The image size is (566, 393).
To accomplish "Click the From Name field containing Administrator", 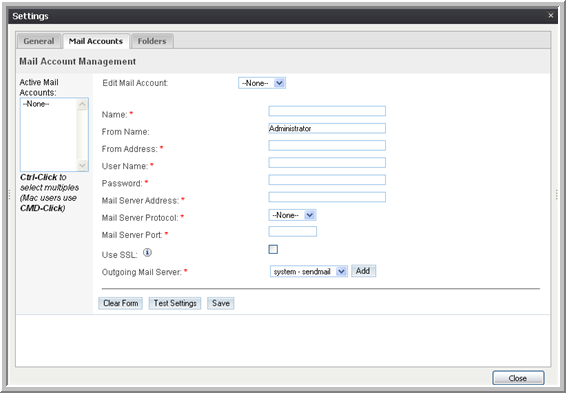I will click(327, 128).
